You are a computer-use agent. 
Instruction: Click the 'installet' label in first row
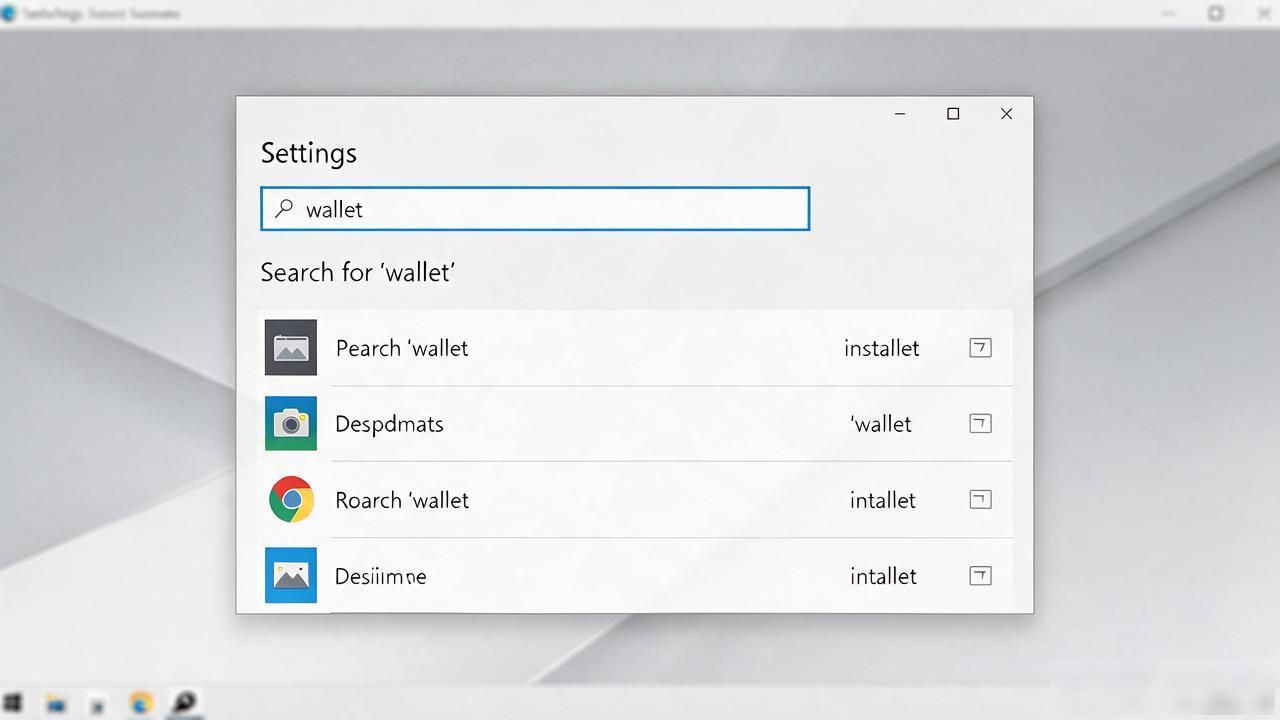(x=881, y=348)
